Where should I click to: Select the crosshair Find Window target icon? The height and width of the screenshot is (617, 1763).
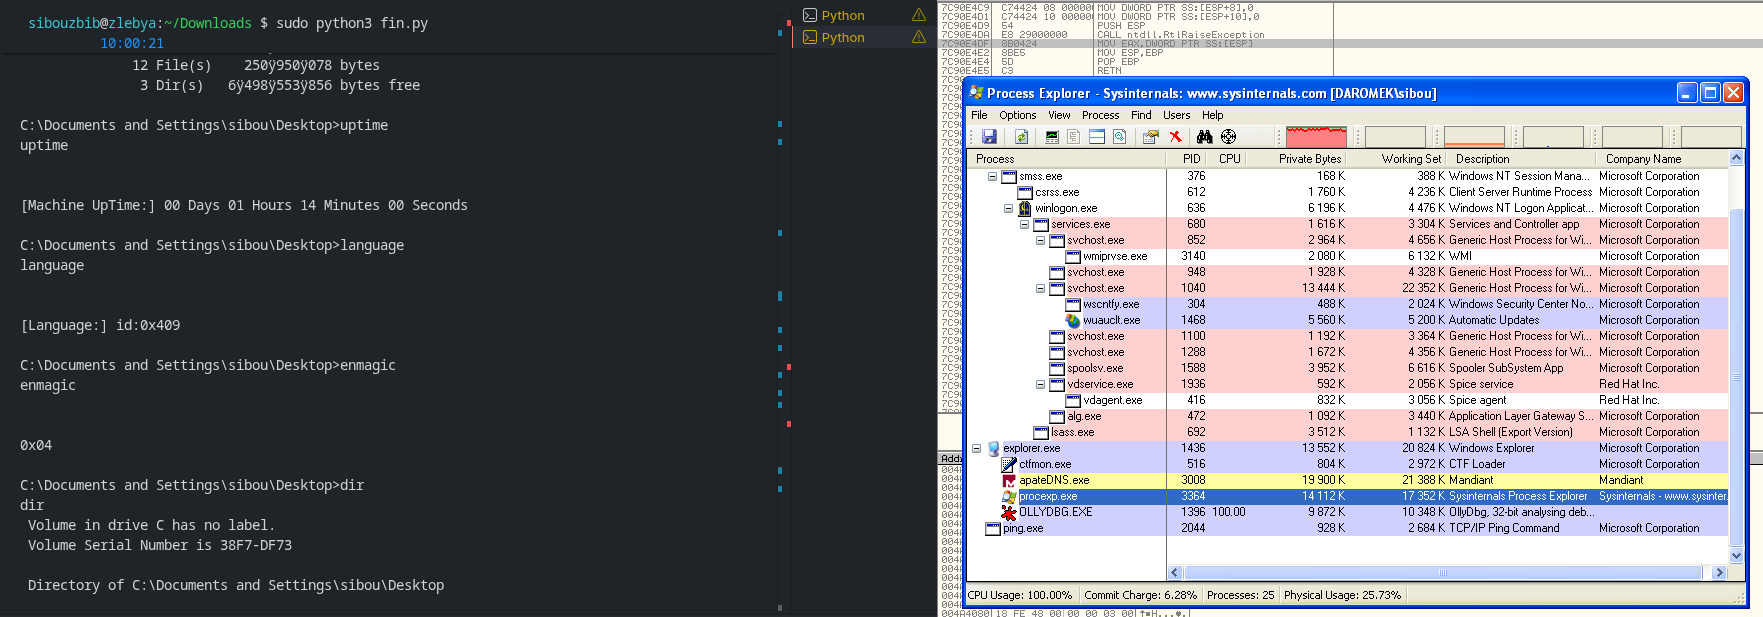[1228, 137]
